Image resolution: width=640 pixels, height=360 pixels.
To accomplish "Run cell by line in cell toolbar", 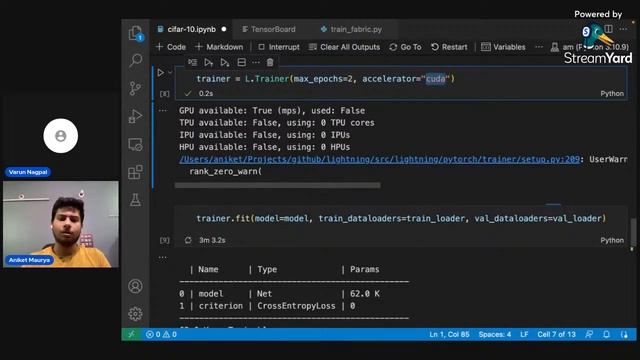I will [x=192, y=62].
